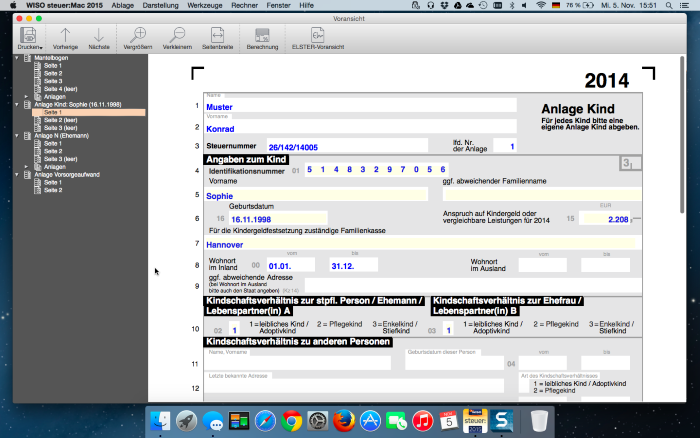
Task: Click the Identifikationsnummer digit row
Action: click(376, 169)
